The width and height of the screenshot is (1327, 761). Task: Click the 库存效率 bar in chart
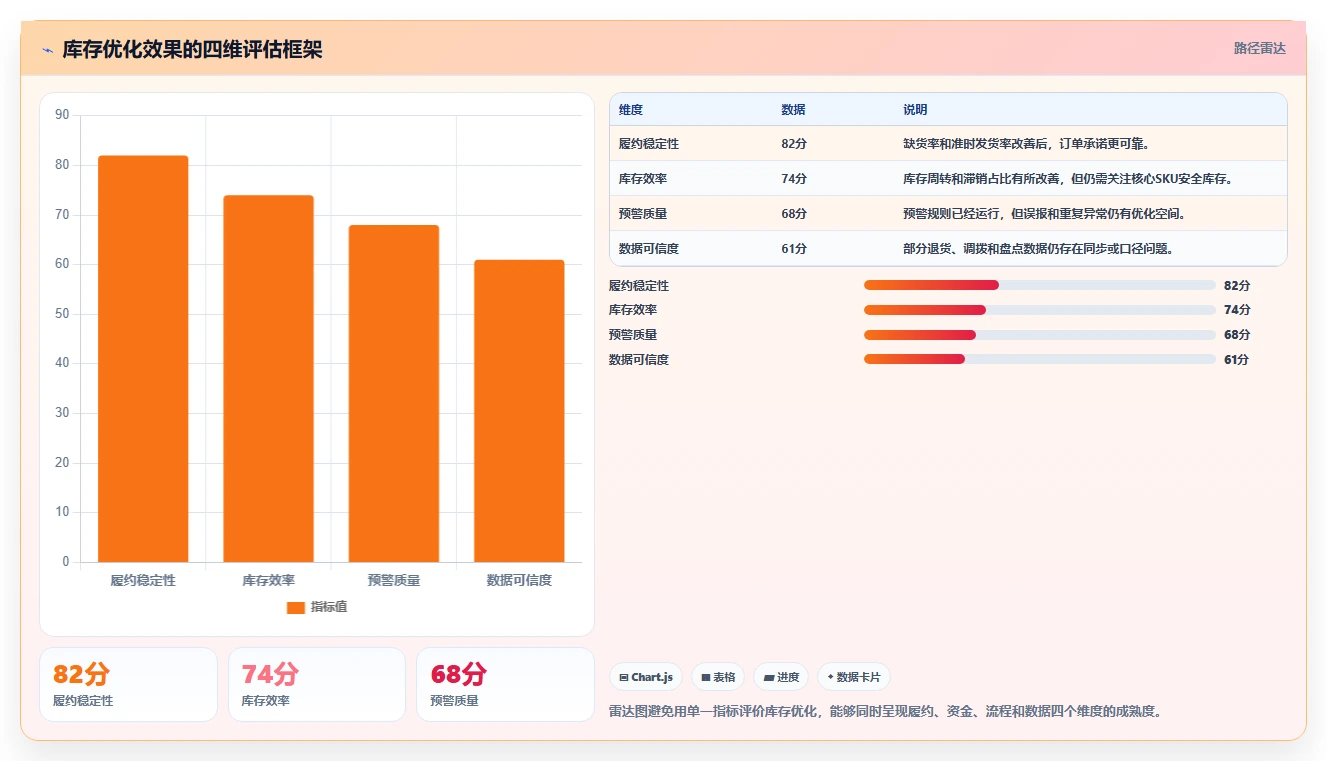tap(268, 379)
